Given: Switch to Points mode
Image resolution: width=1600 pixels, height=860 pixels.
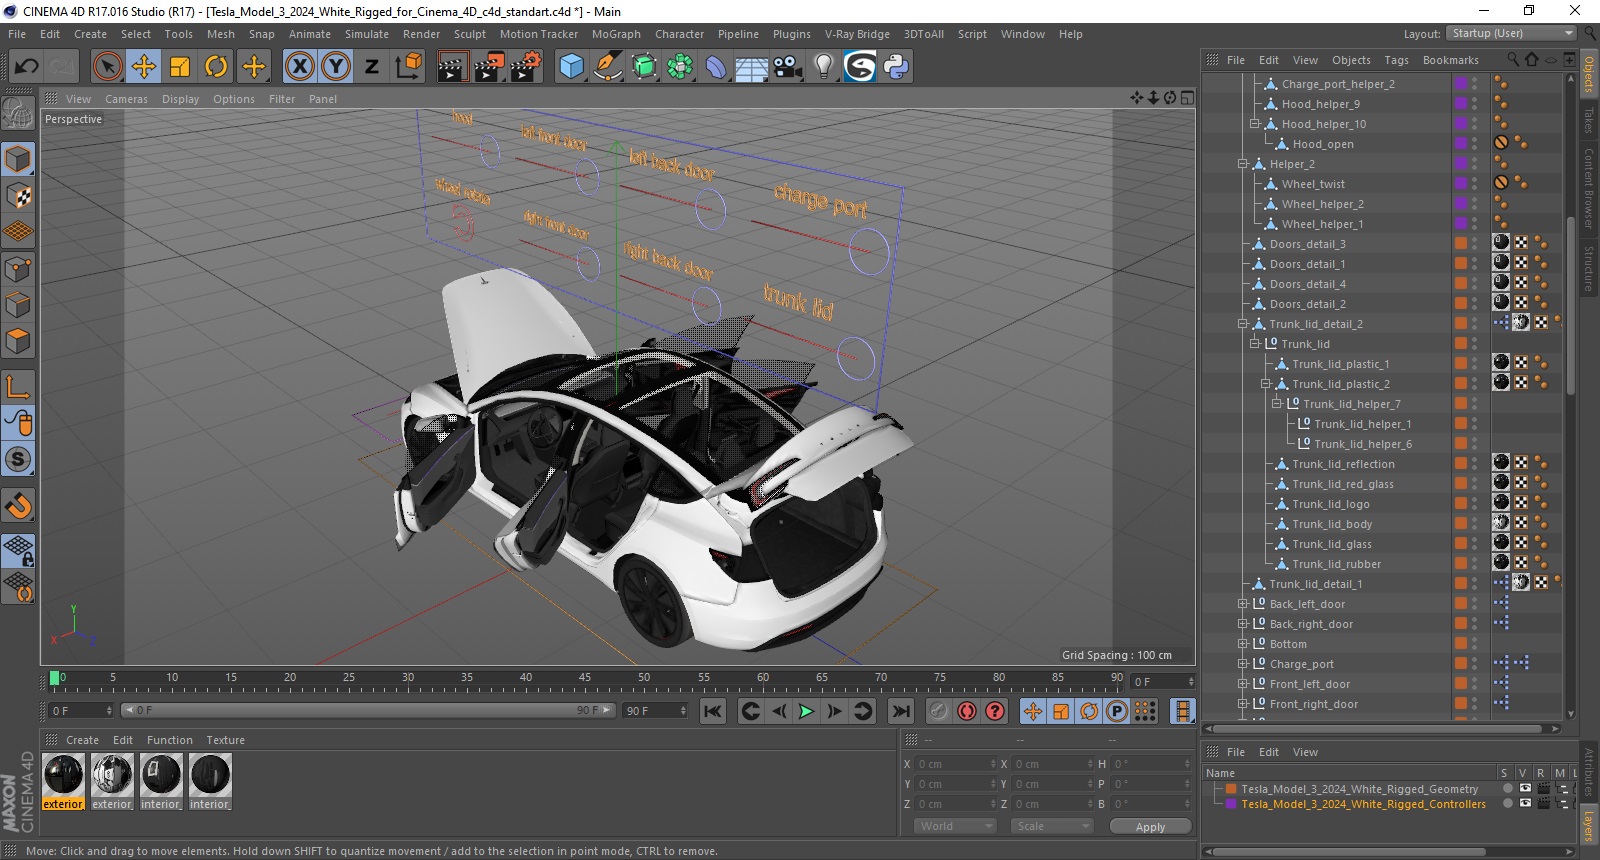Looking at the screenshot, I should tap(18, 269).
